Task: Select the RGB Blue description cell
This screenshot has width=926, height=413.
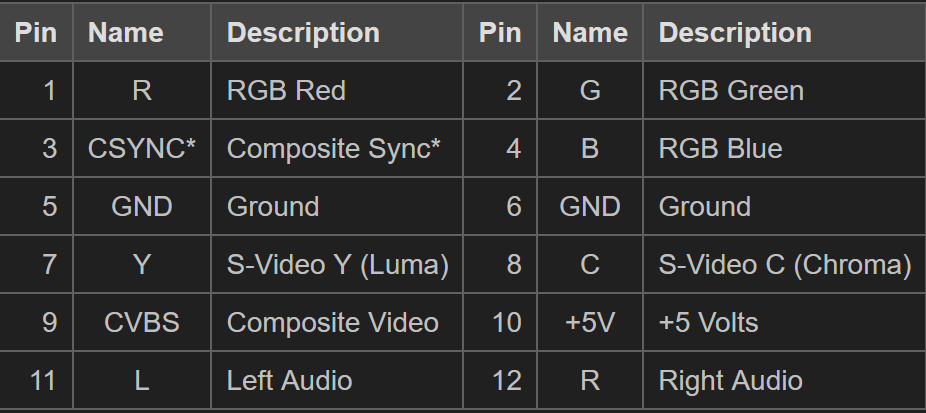Action: pos(720,149)
